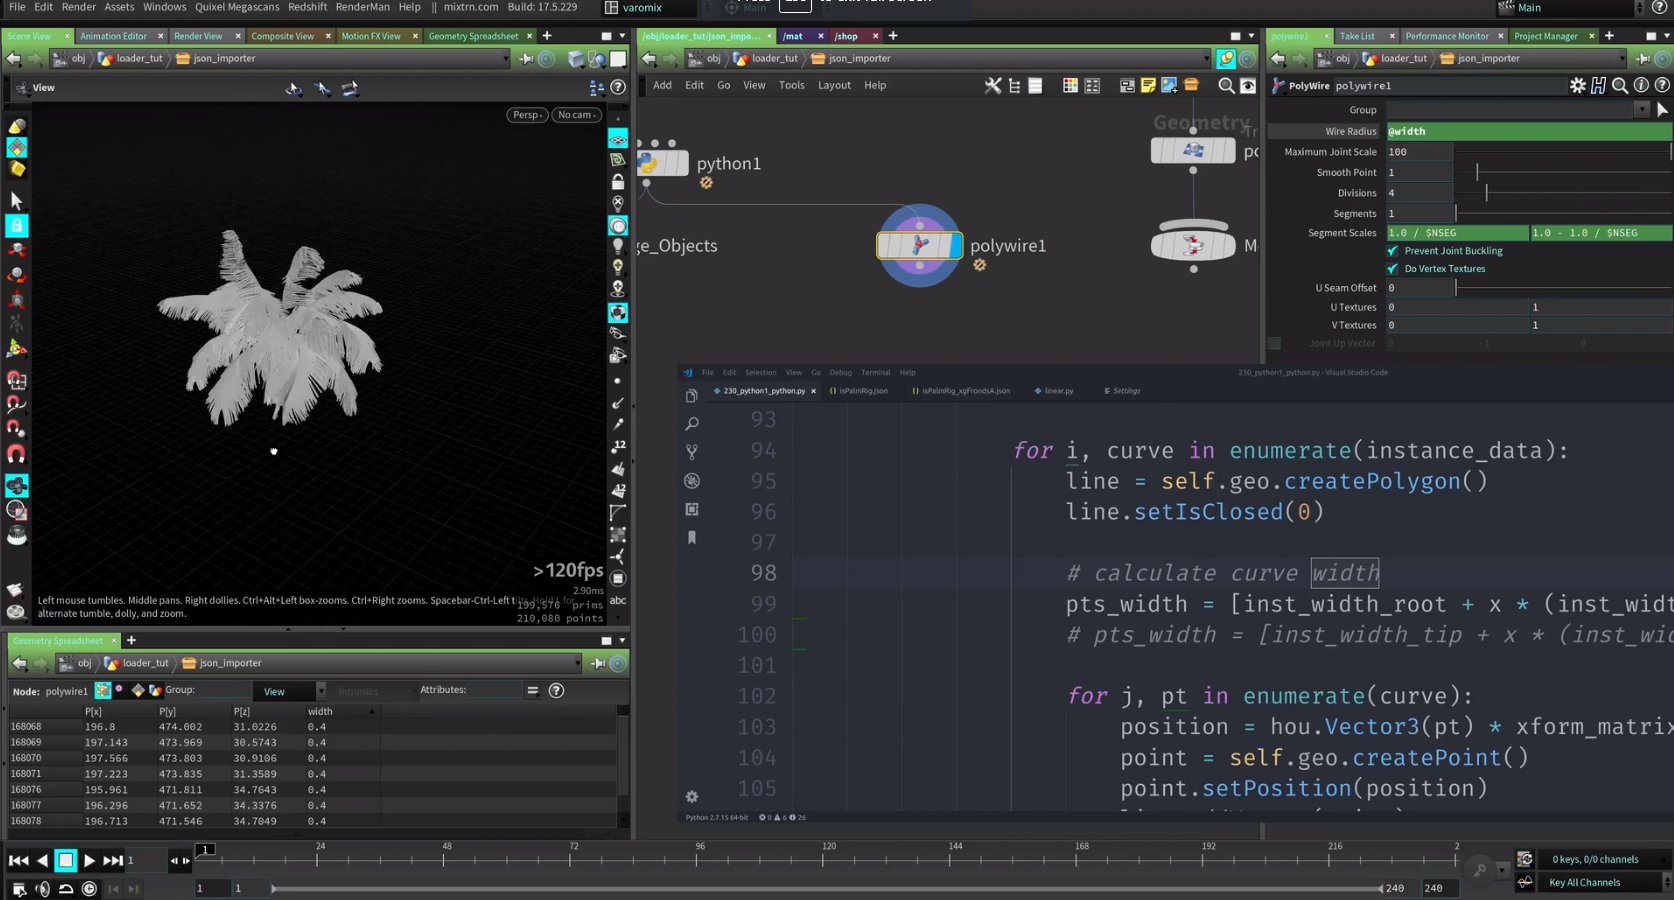Viewport: 1674px width, 900px height.
Task: Expand the Group field dropdown arrow
Action: click(1641, 110)
